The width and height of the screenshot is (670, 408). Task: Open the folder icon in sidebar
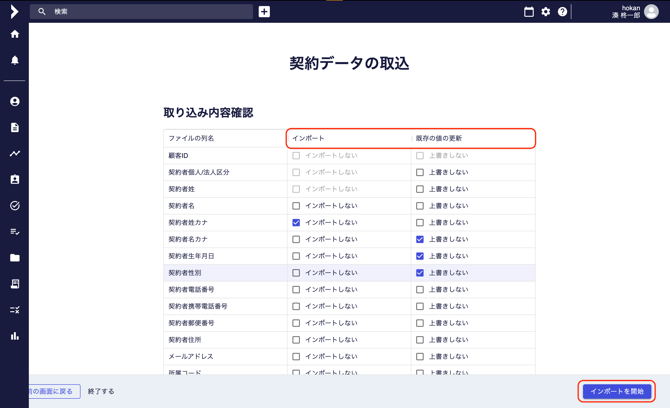[x=15, y=258]
